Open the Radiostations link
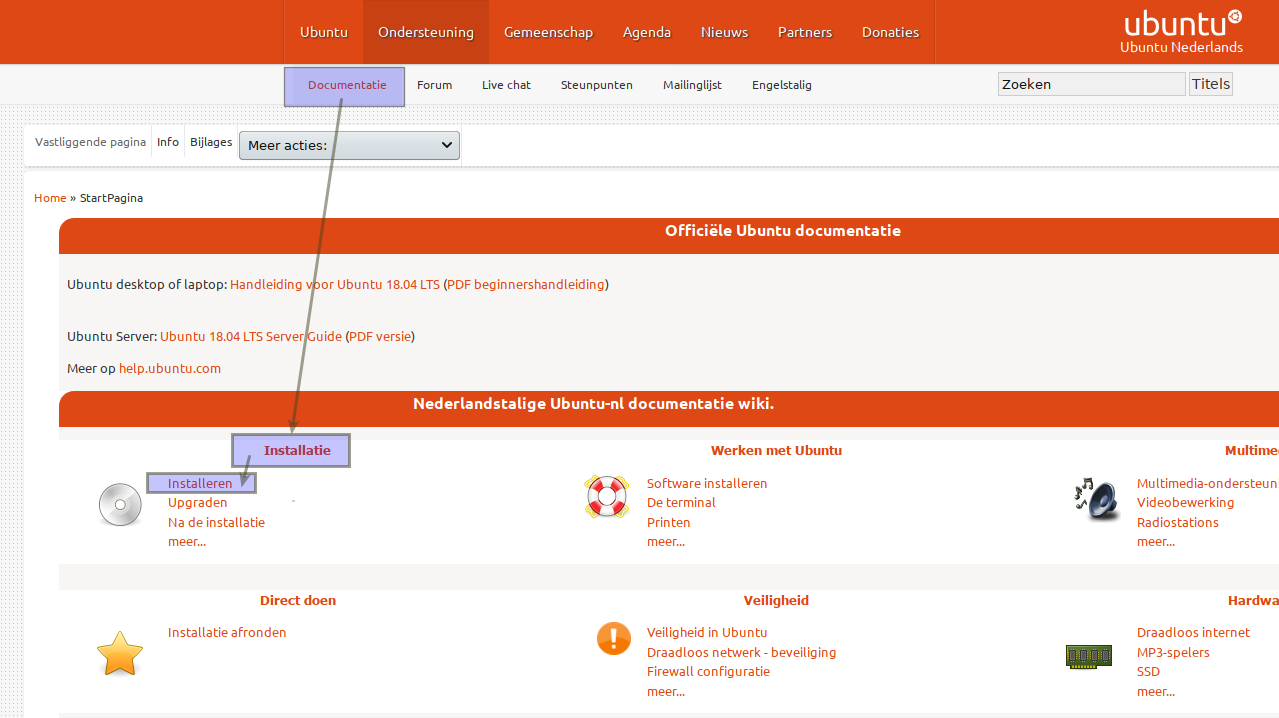 [x=1178, y=523]
